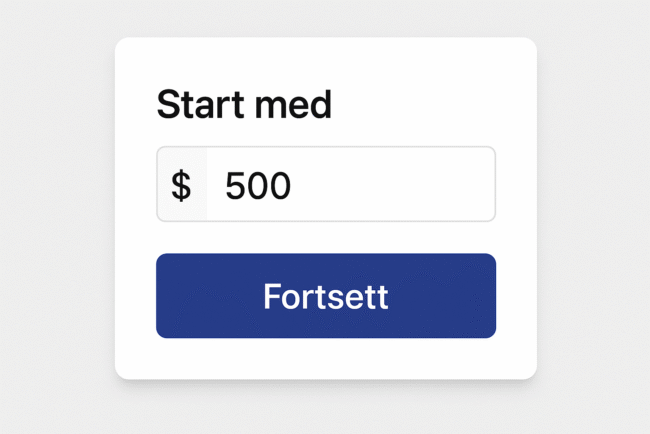Image resolution: width=650 pixels, height=434 pixels.
Task: Choose the Fortsett continue button
Action: tap(325, 296)
